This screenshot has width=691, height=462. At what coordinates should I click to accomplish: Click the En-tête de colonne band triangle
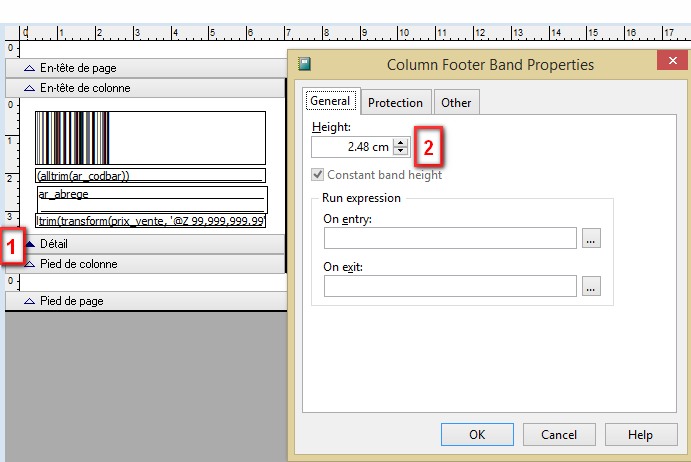pyautogui.click(x=29, y=88)
